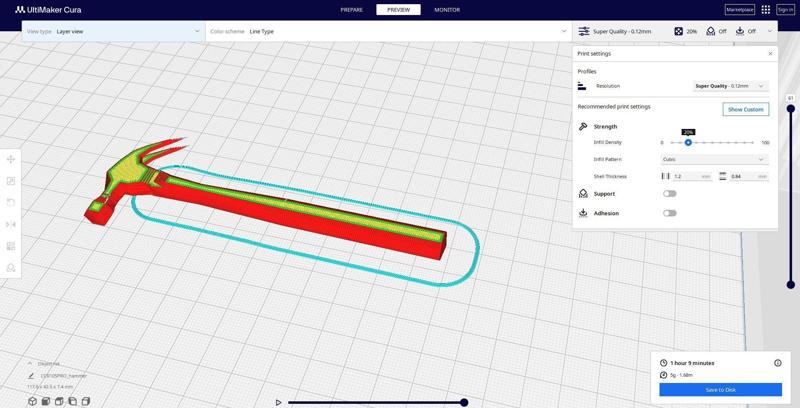Open the Per Model Settings tool

point(10,246)
